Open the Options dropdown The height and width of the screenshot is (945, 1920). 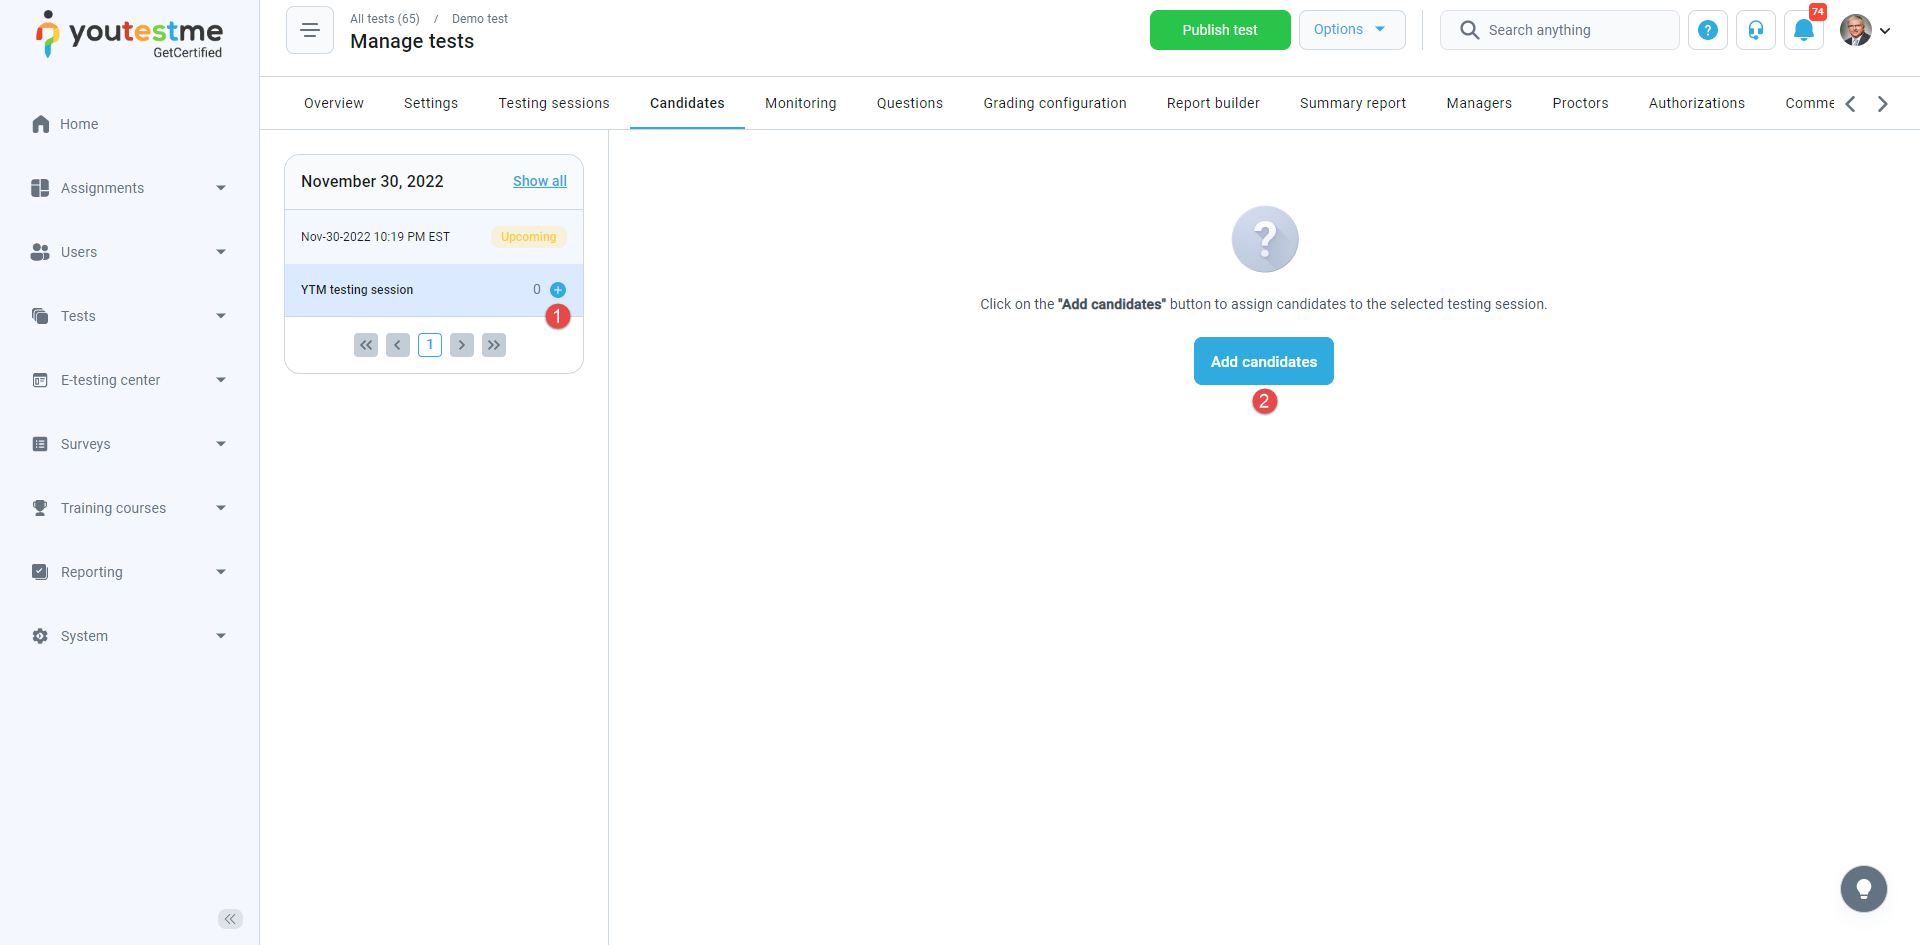(1351, 30)
